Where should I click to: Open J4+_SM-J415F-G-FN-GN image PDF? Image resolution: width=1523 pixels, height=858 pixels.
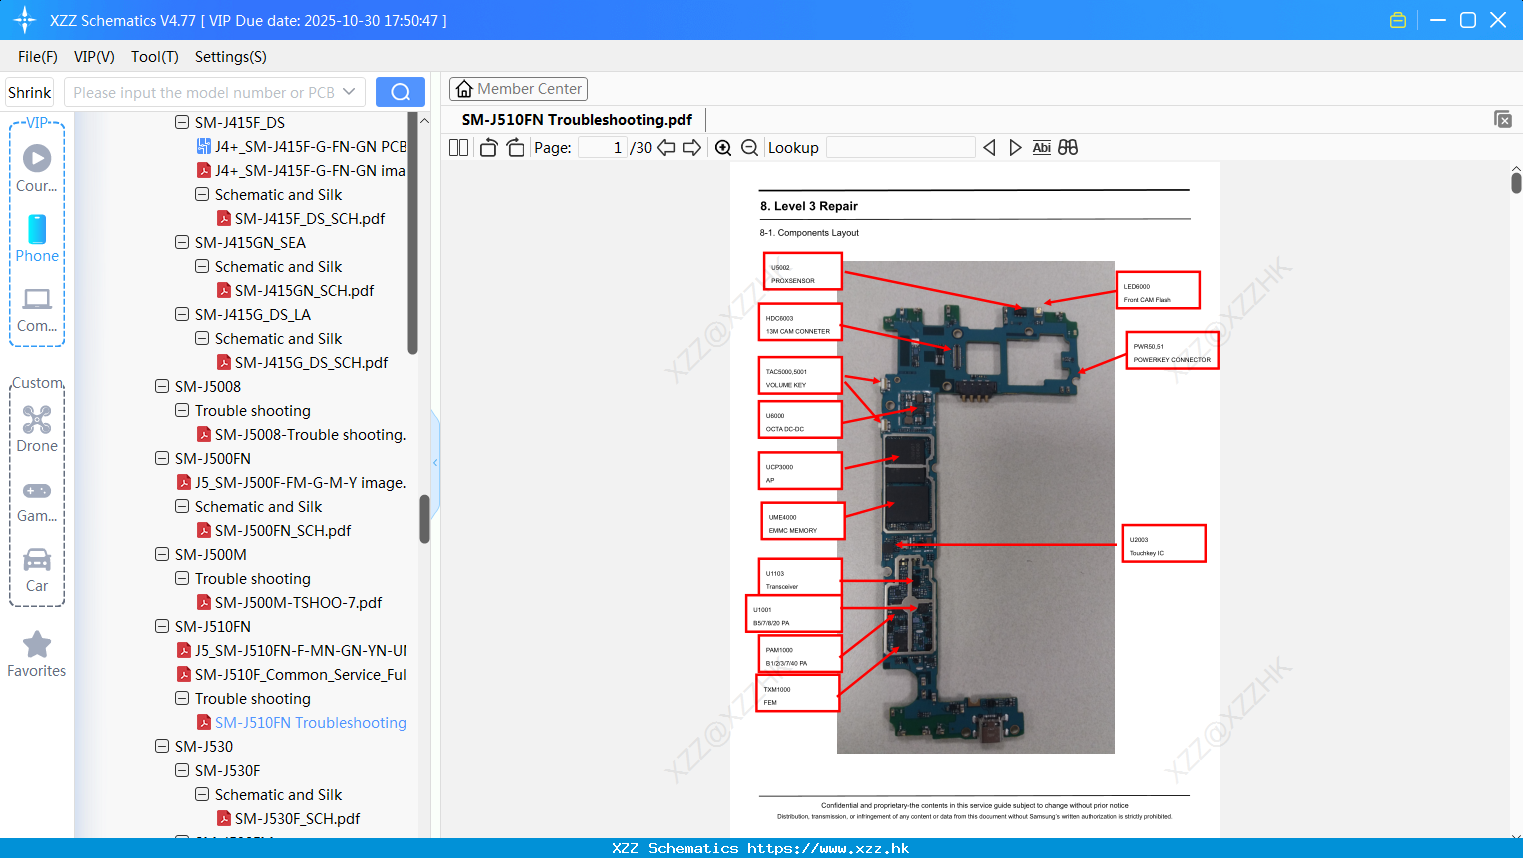tap(301, 170)
